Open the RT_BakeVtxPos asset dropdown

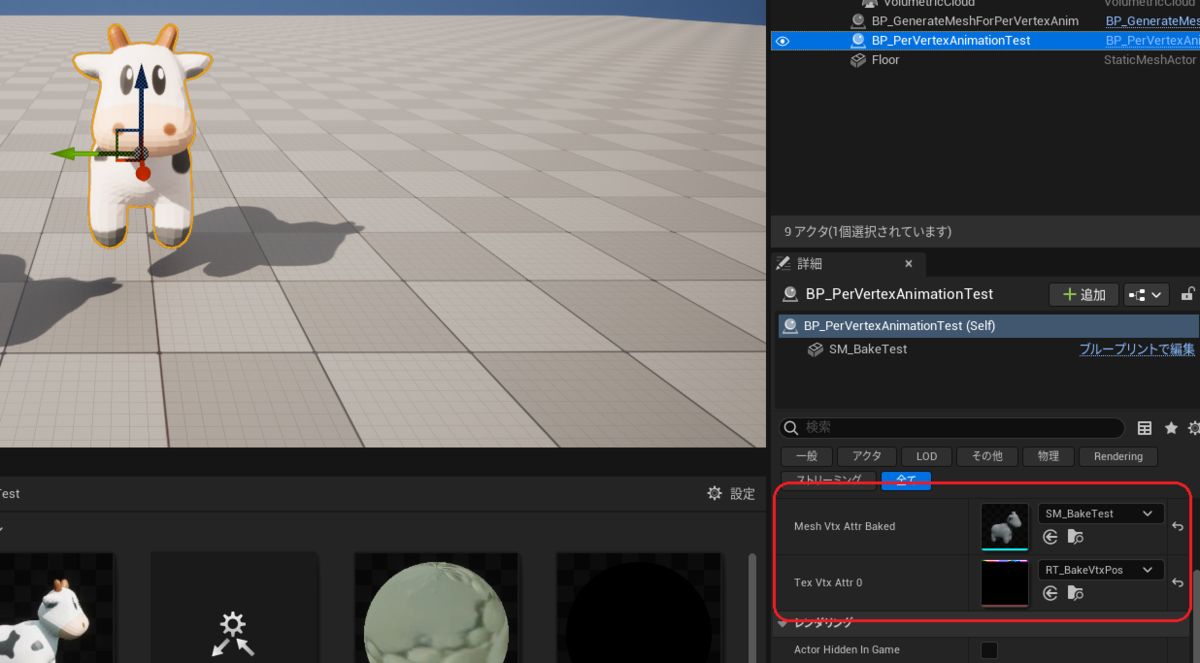point(1100,568)
